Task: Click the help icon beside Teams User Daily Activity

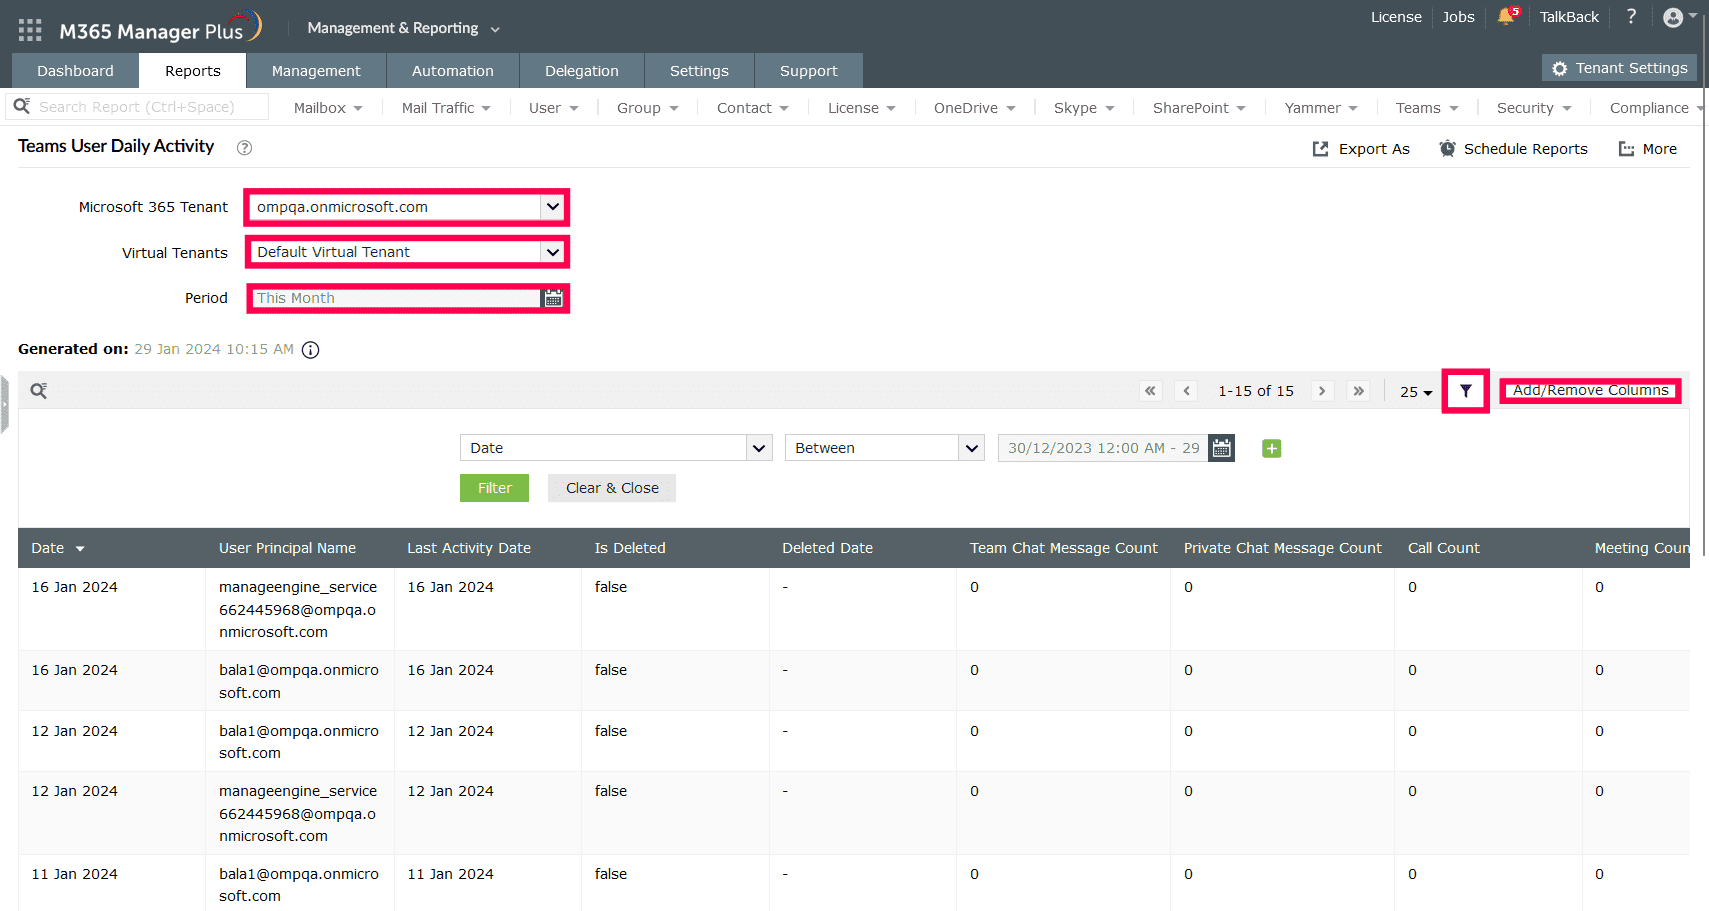Action: pos(244,148)
